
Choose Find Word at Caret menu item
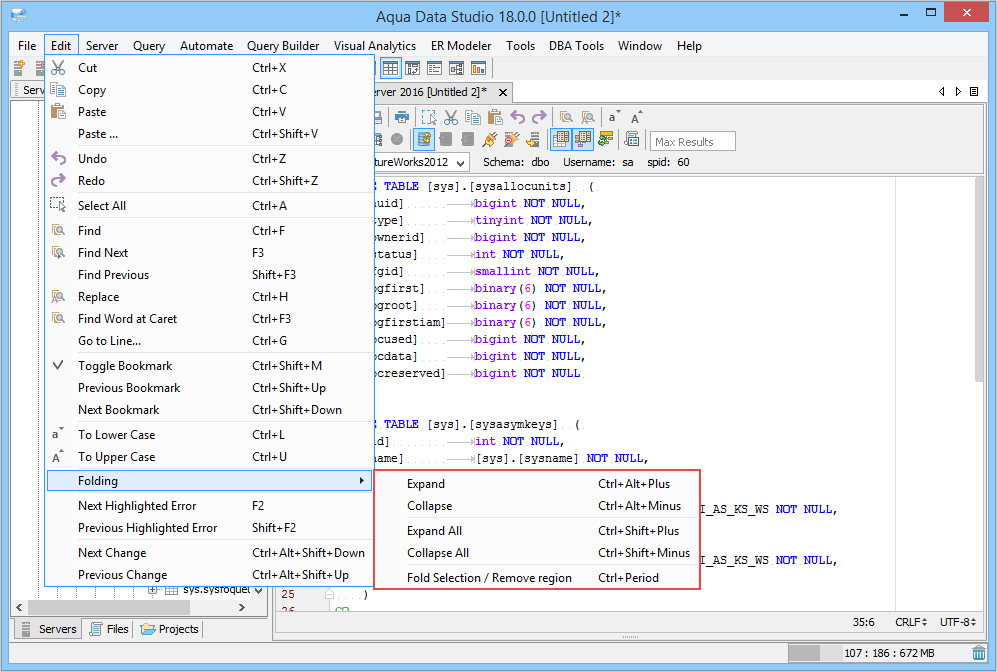click(x=209, y=319)
